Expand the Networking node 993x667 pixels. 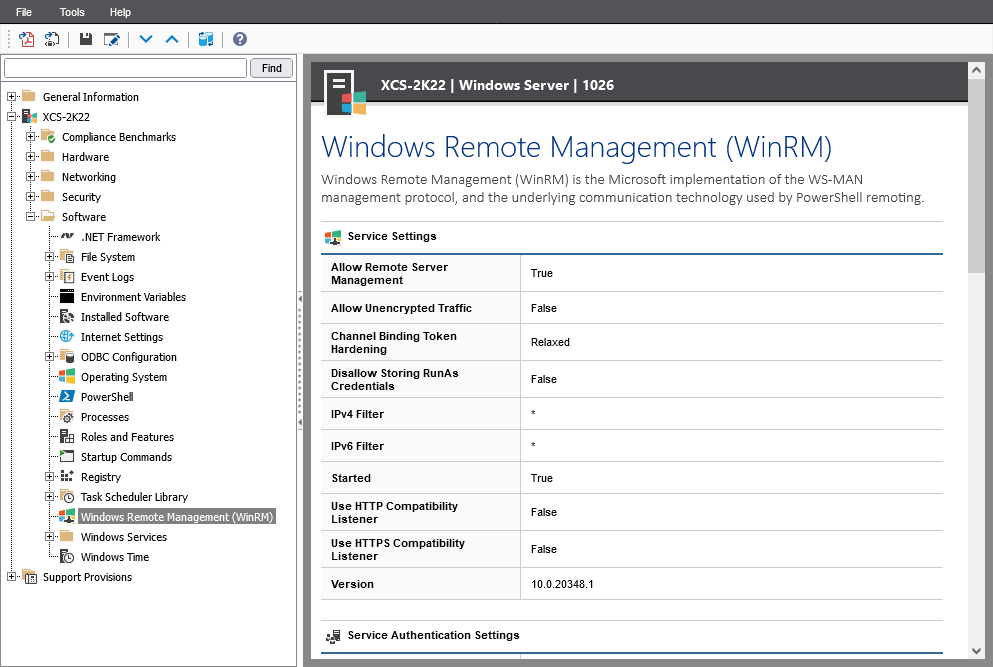[30, 176]
